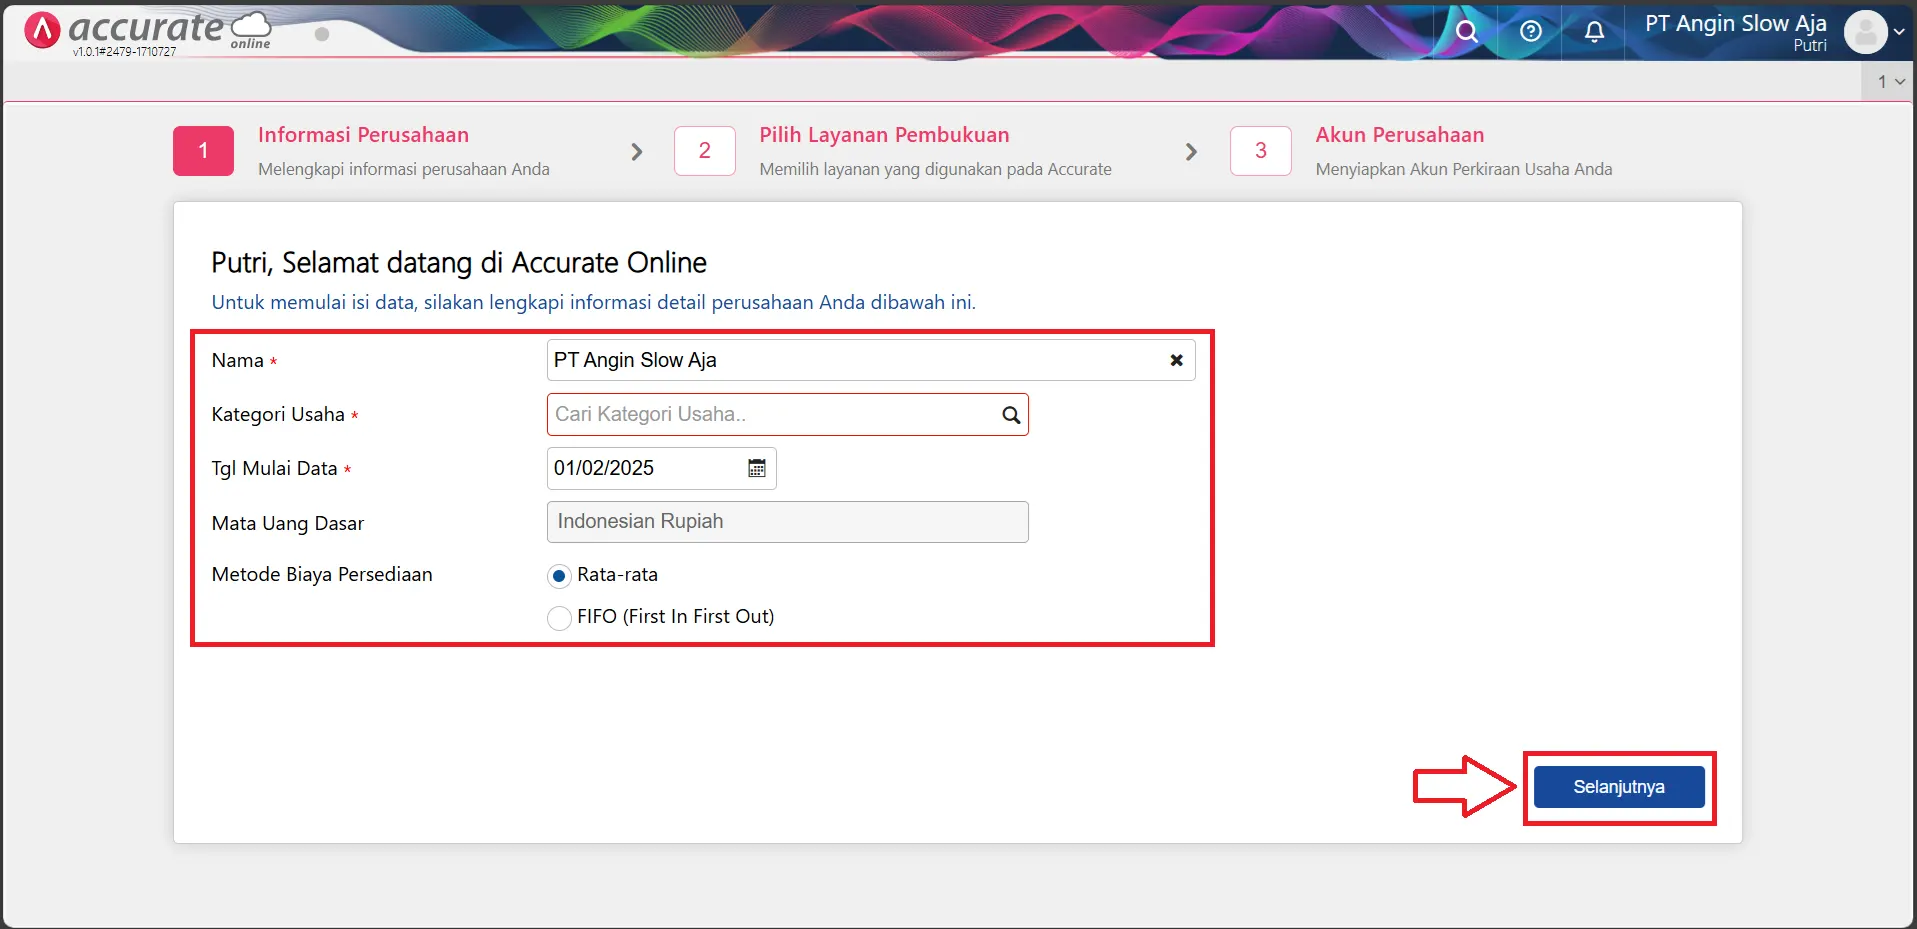Open the search magnifier in header
The height and width of the screenshot is (929, 1917).
1466,32
